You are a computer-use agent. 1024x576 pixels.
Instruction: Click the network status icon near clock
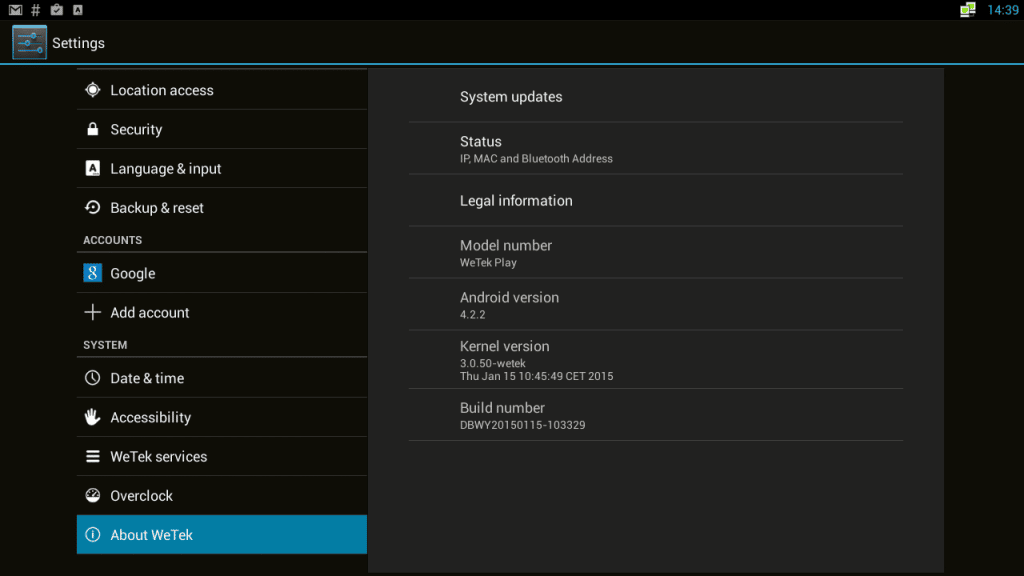pos(967,10)
